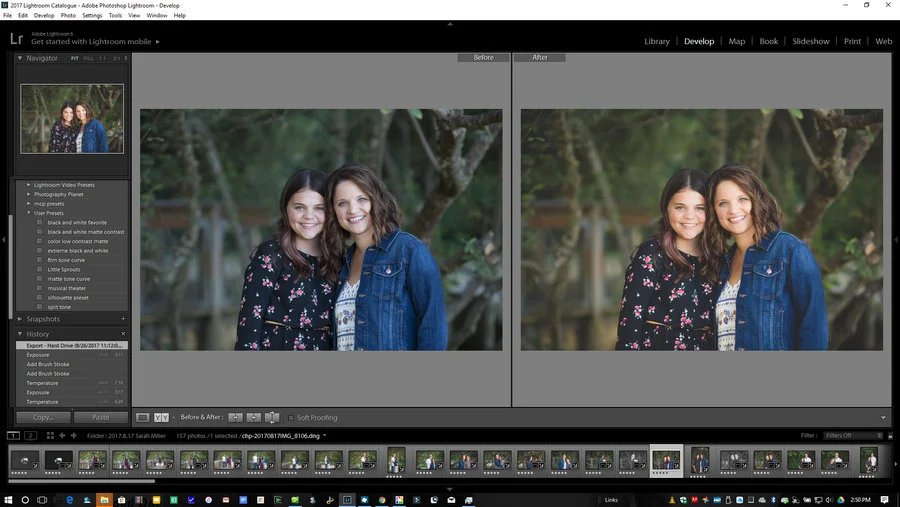Go forward with the filmstrip right arrow

coord(73,436)
